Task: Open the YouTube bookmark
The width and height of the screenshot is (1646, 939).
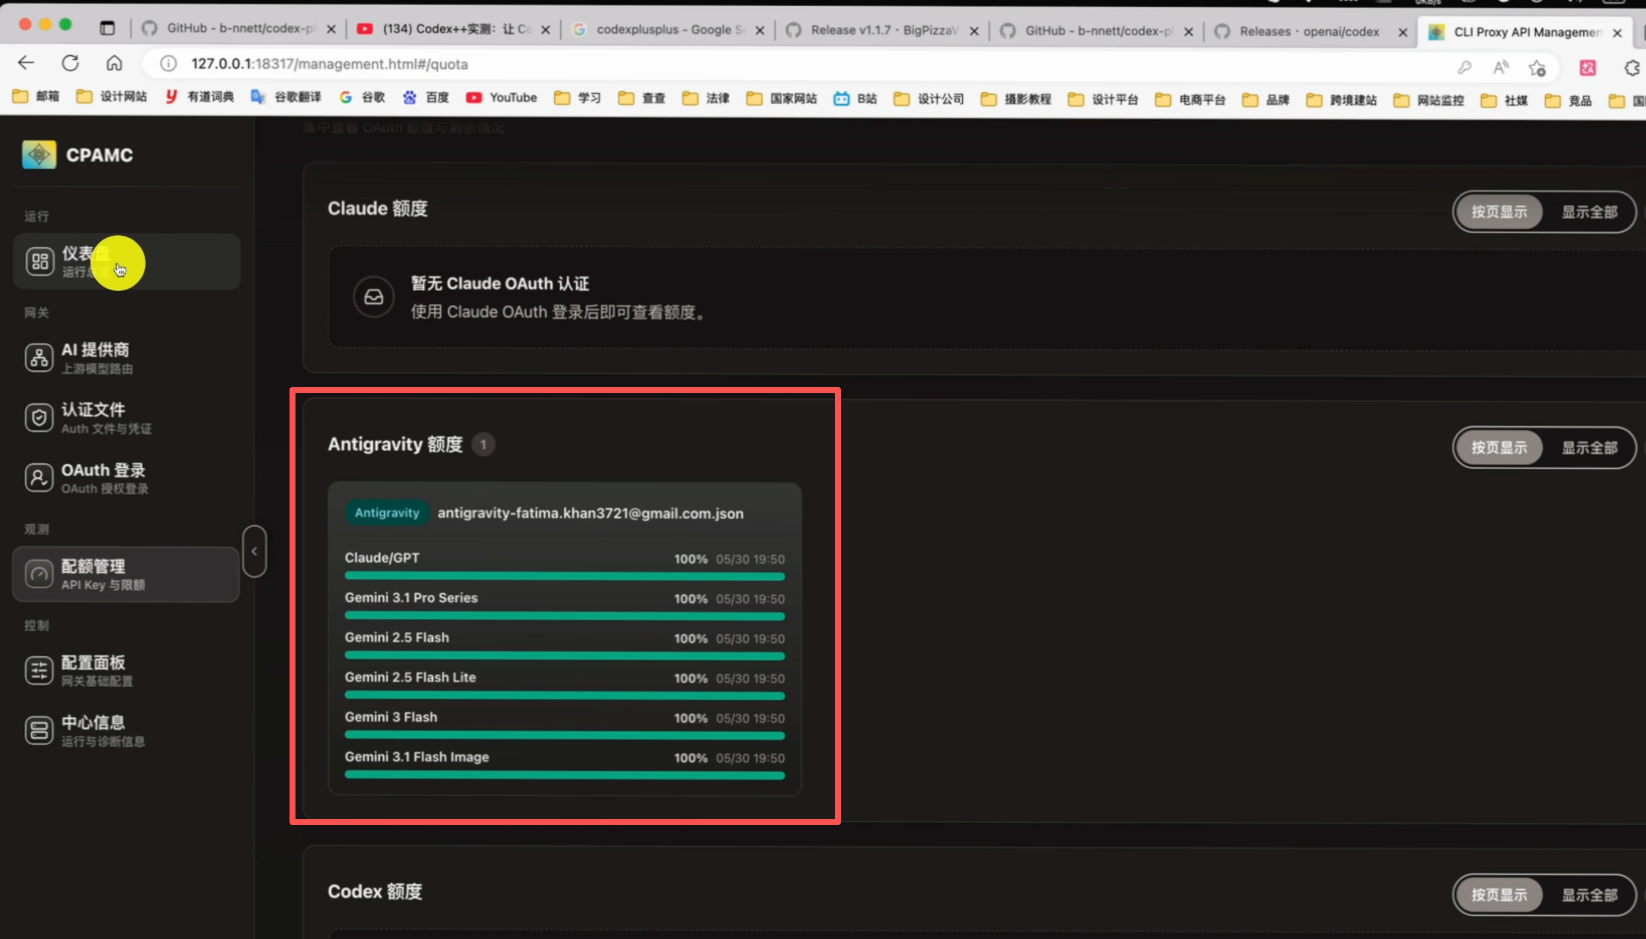Action: pyautogui.click(x=501, y=97)
